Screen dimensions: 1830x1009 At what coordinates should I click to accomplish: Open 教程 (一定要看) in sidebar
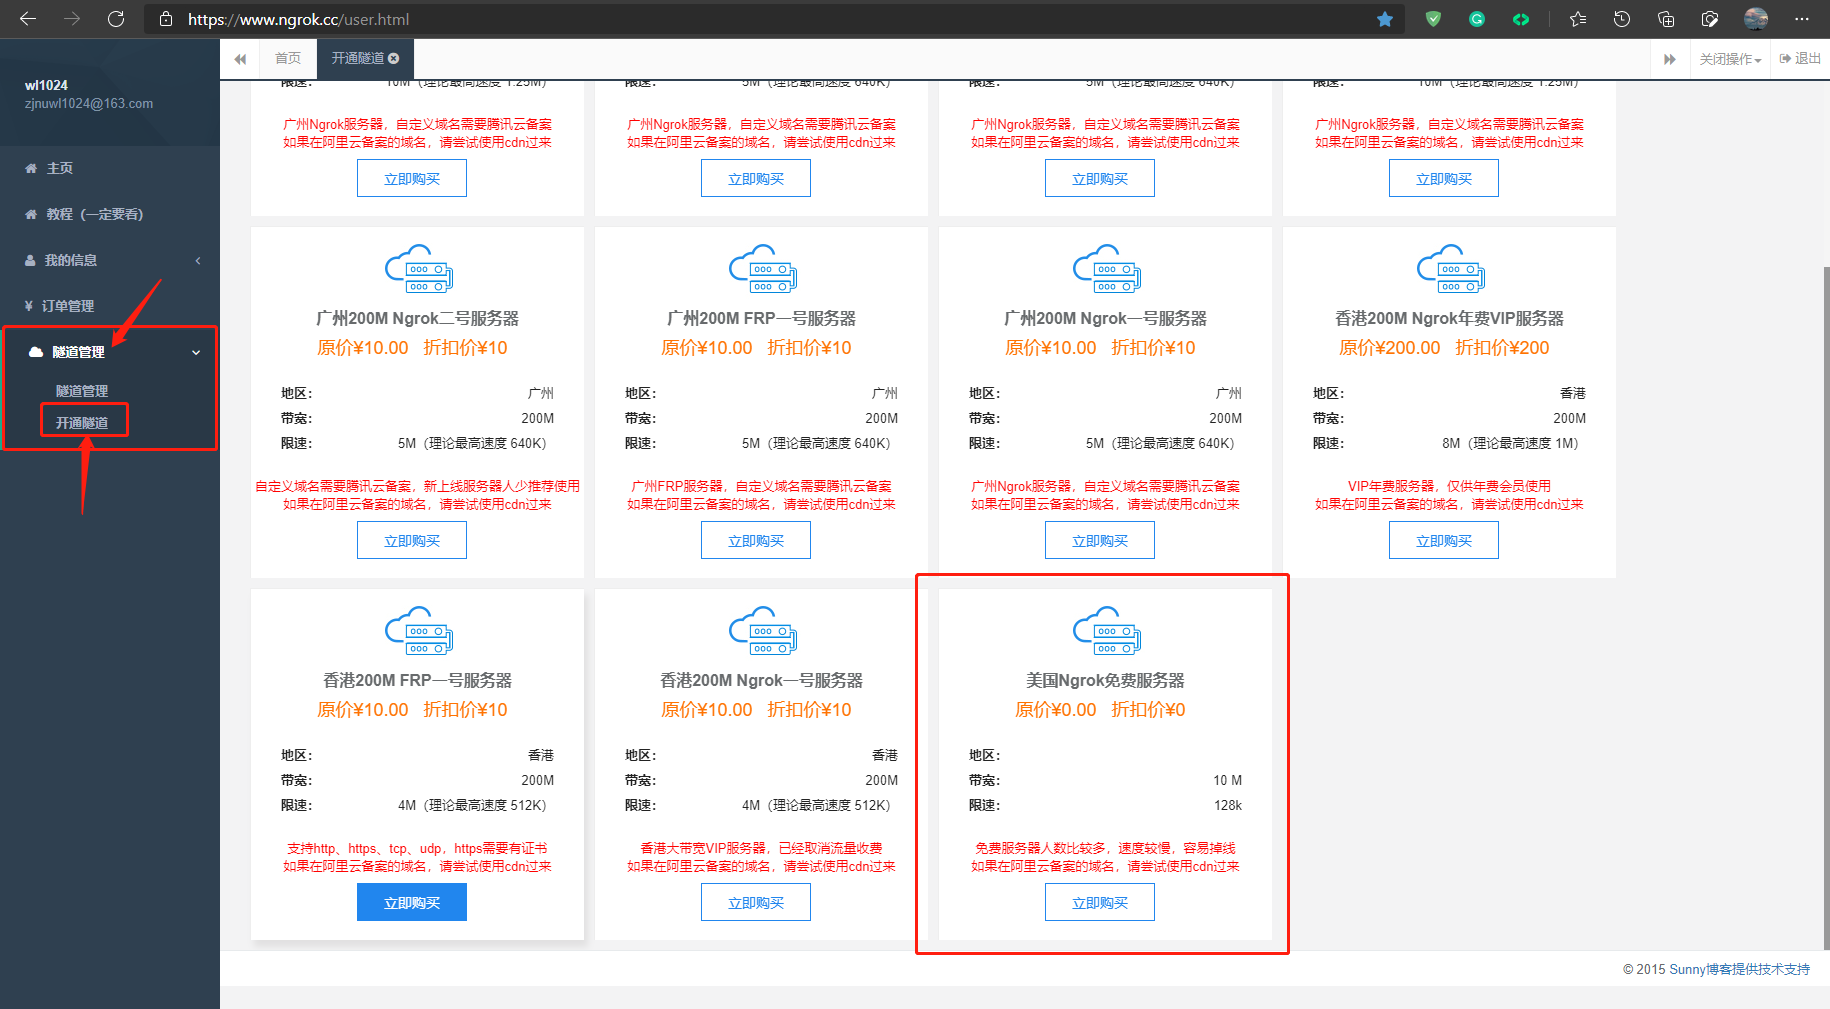(x=110, y=214)
